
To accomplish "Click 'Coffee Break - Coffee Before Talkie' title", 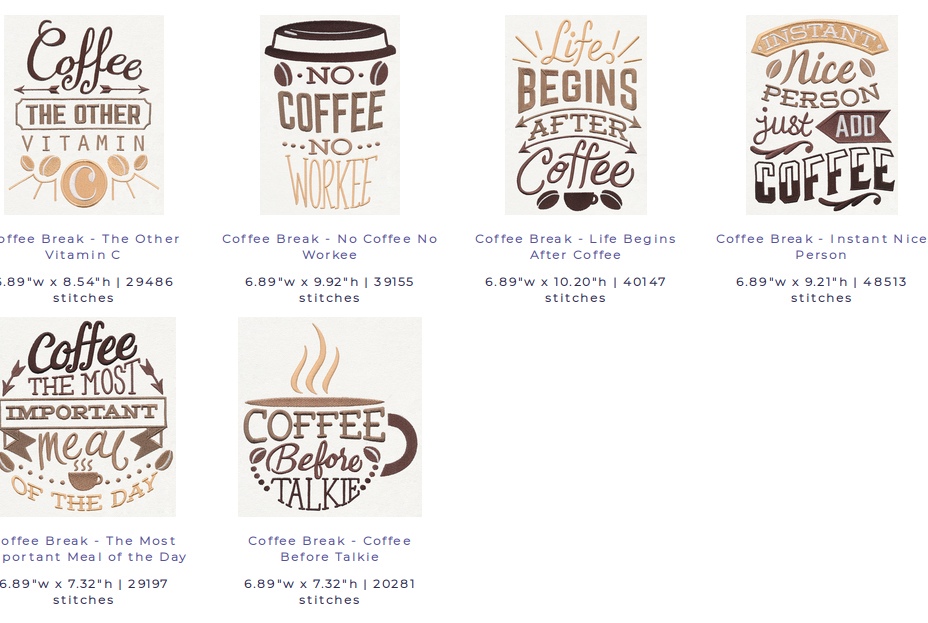I will click(x=330, y=548).
